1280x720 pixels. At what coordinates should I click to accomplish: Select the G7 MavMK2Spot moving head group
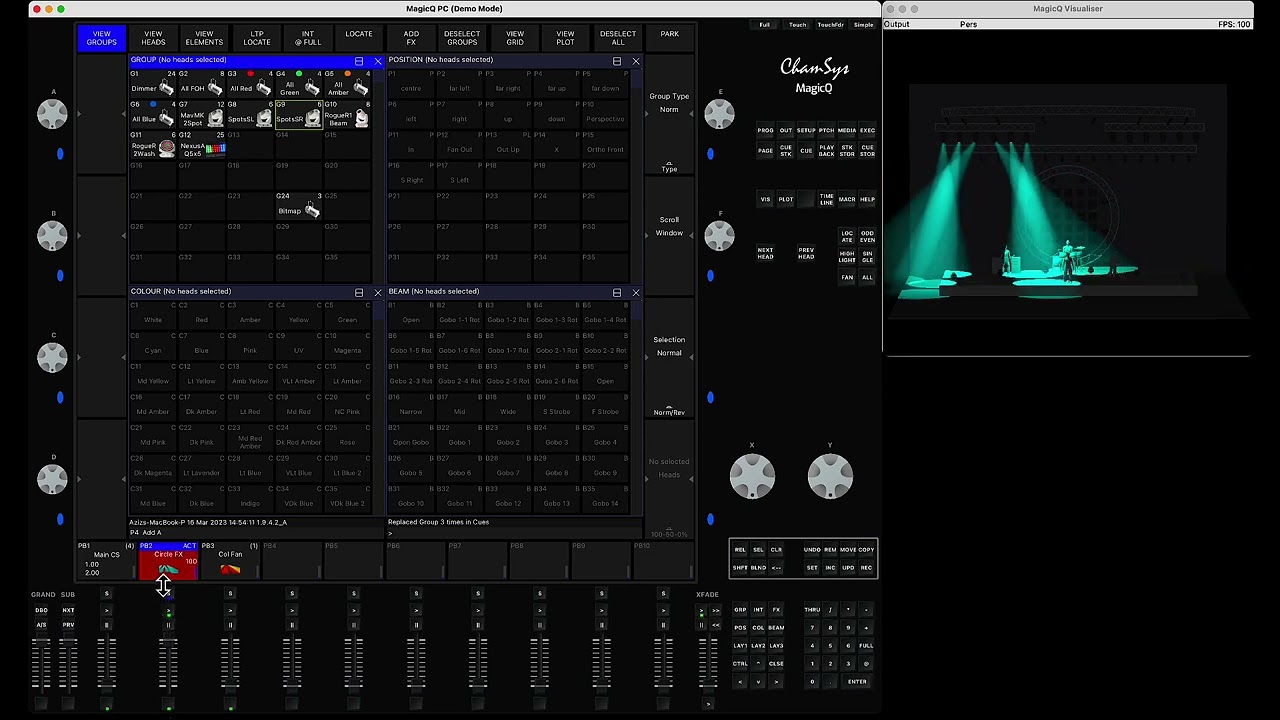point(203,115)
